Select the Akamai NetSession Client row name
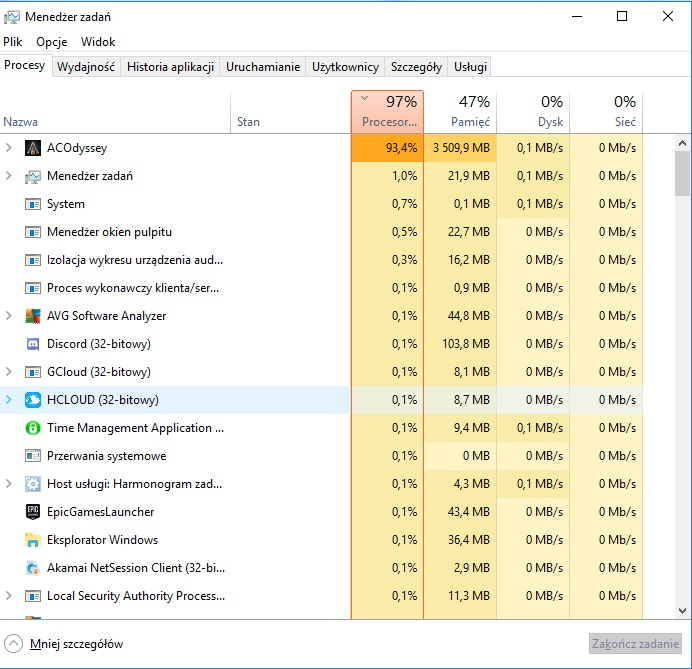This screenshot has width=692, height=669. (136, 568)
